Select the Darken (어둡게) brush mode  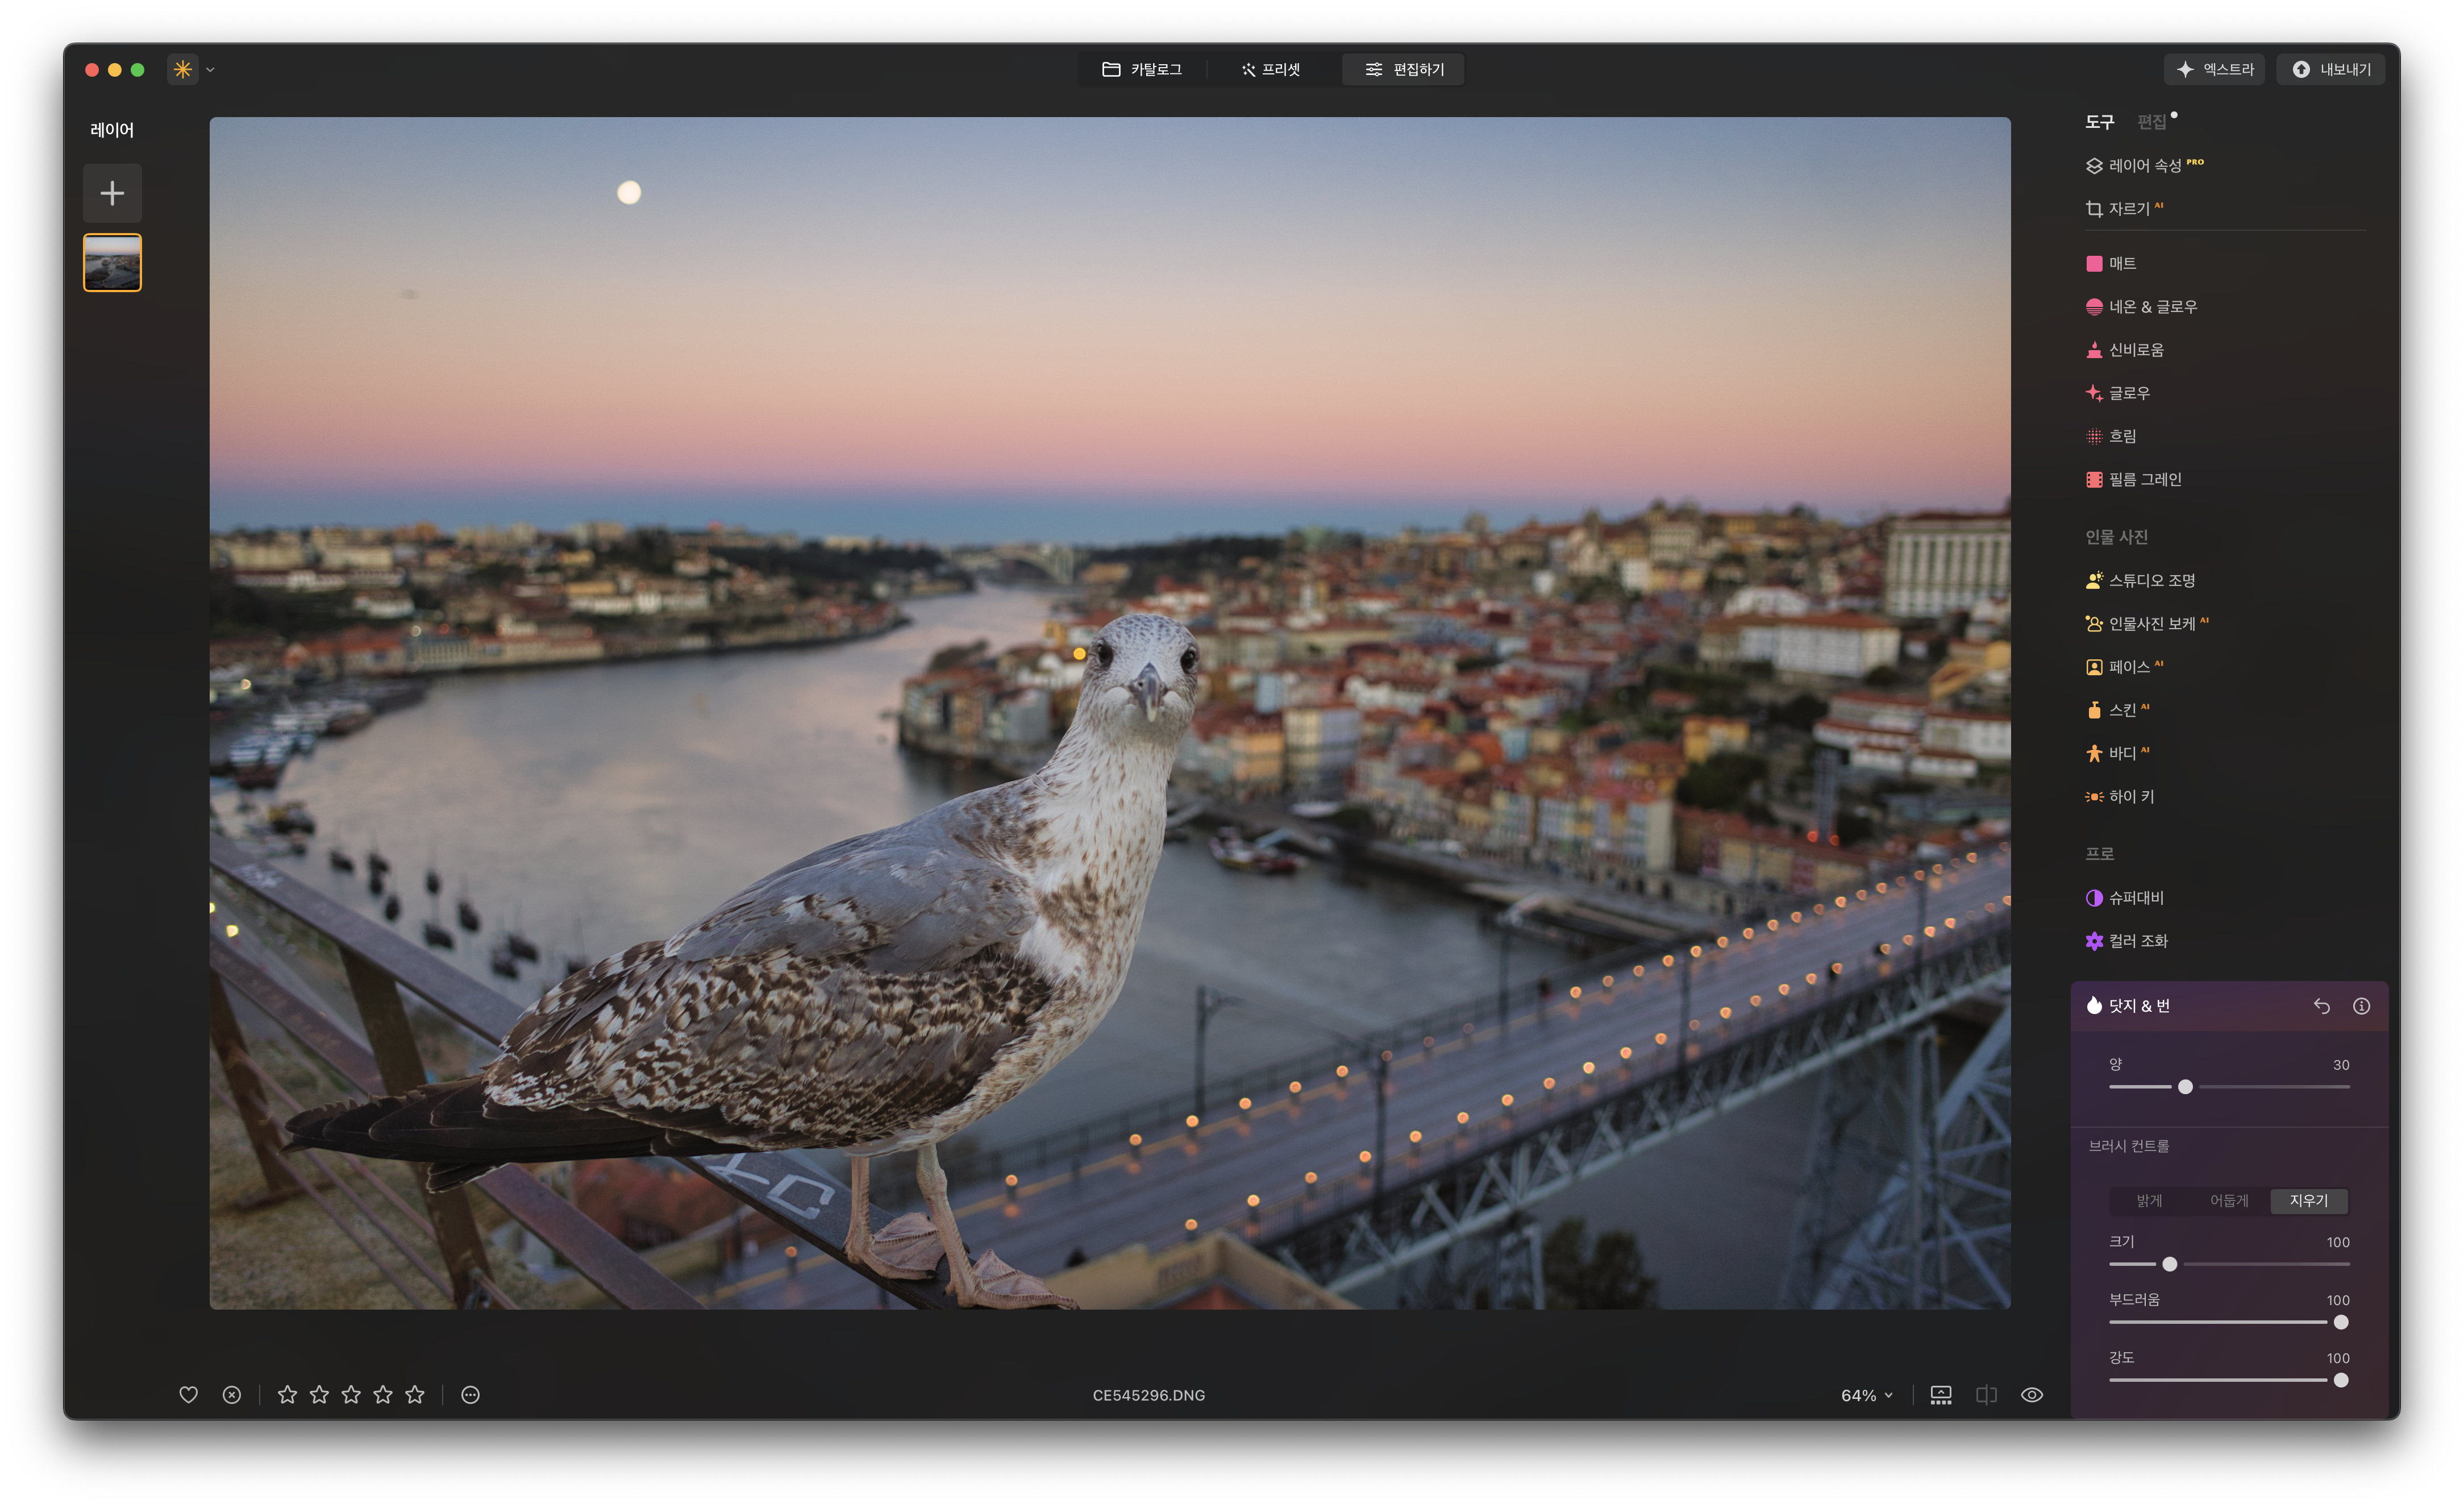click(x=2228, y=1200)
